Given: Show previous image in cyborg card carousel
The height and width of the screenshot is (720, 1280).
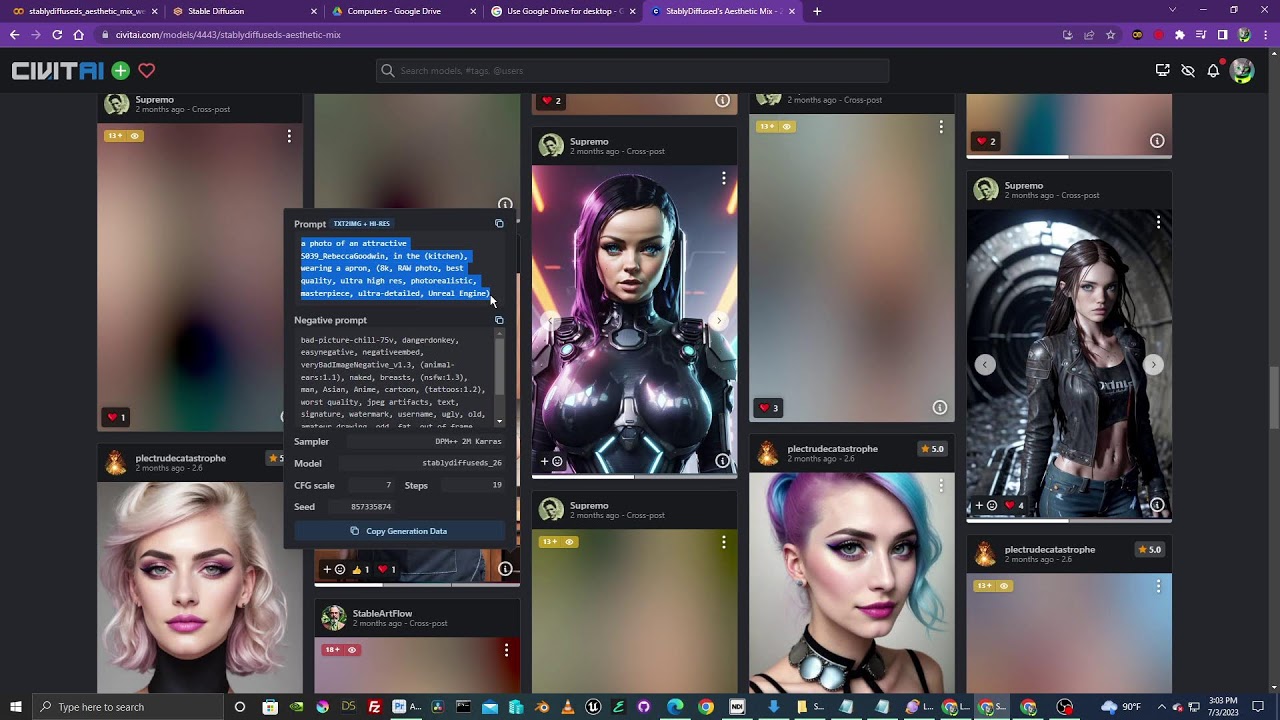Looking at the screenshot, I should [550, 320].
